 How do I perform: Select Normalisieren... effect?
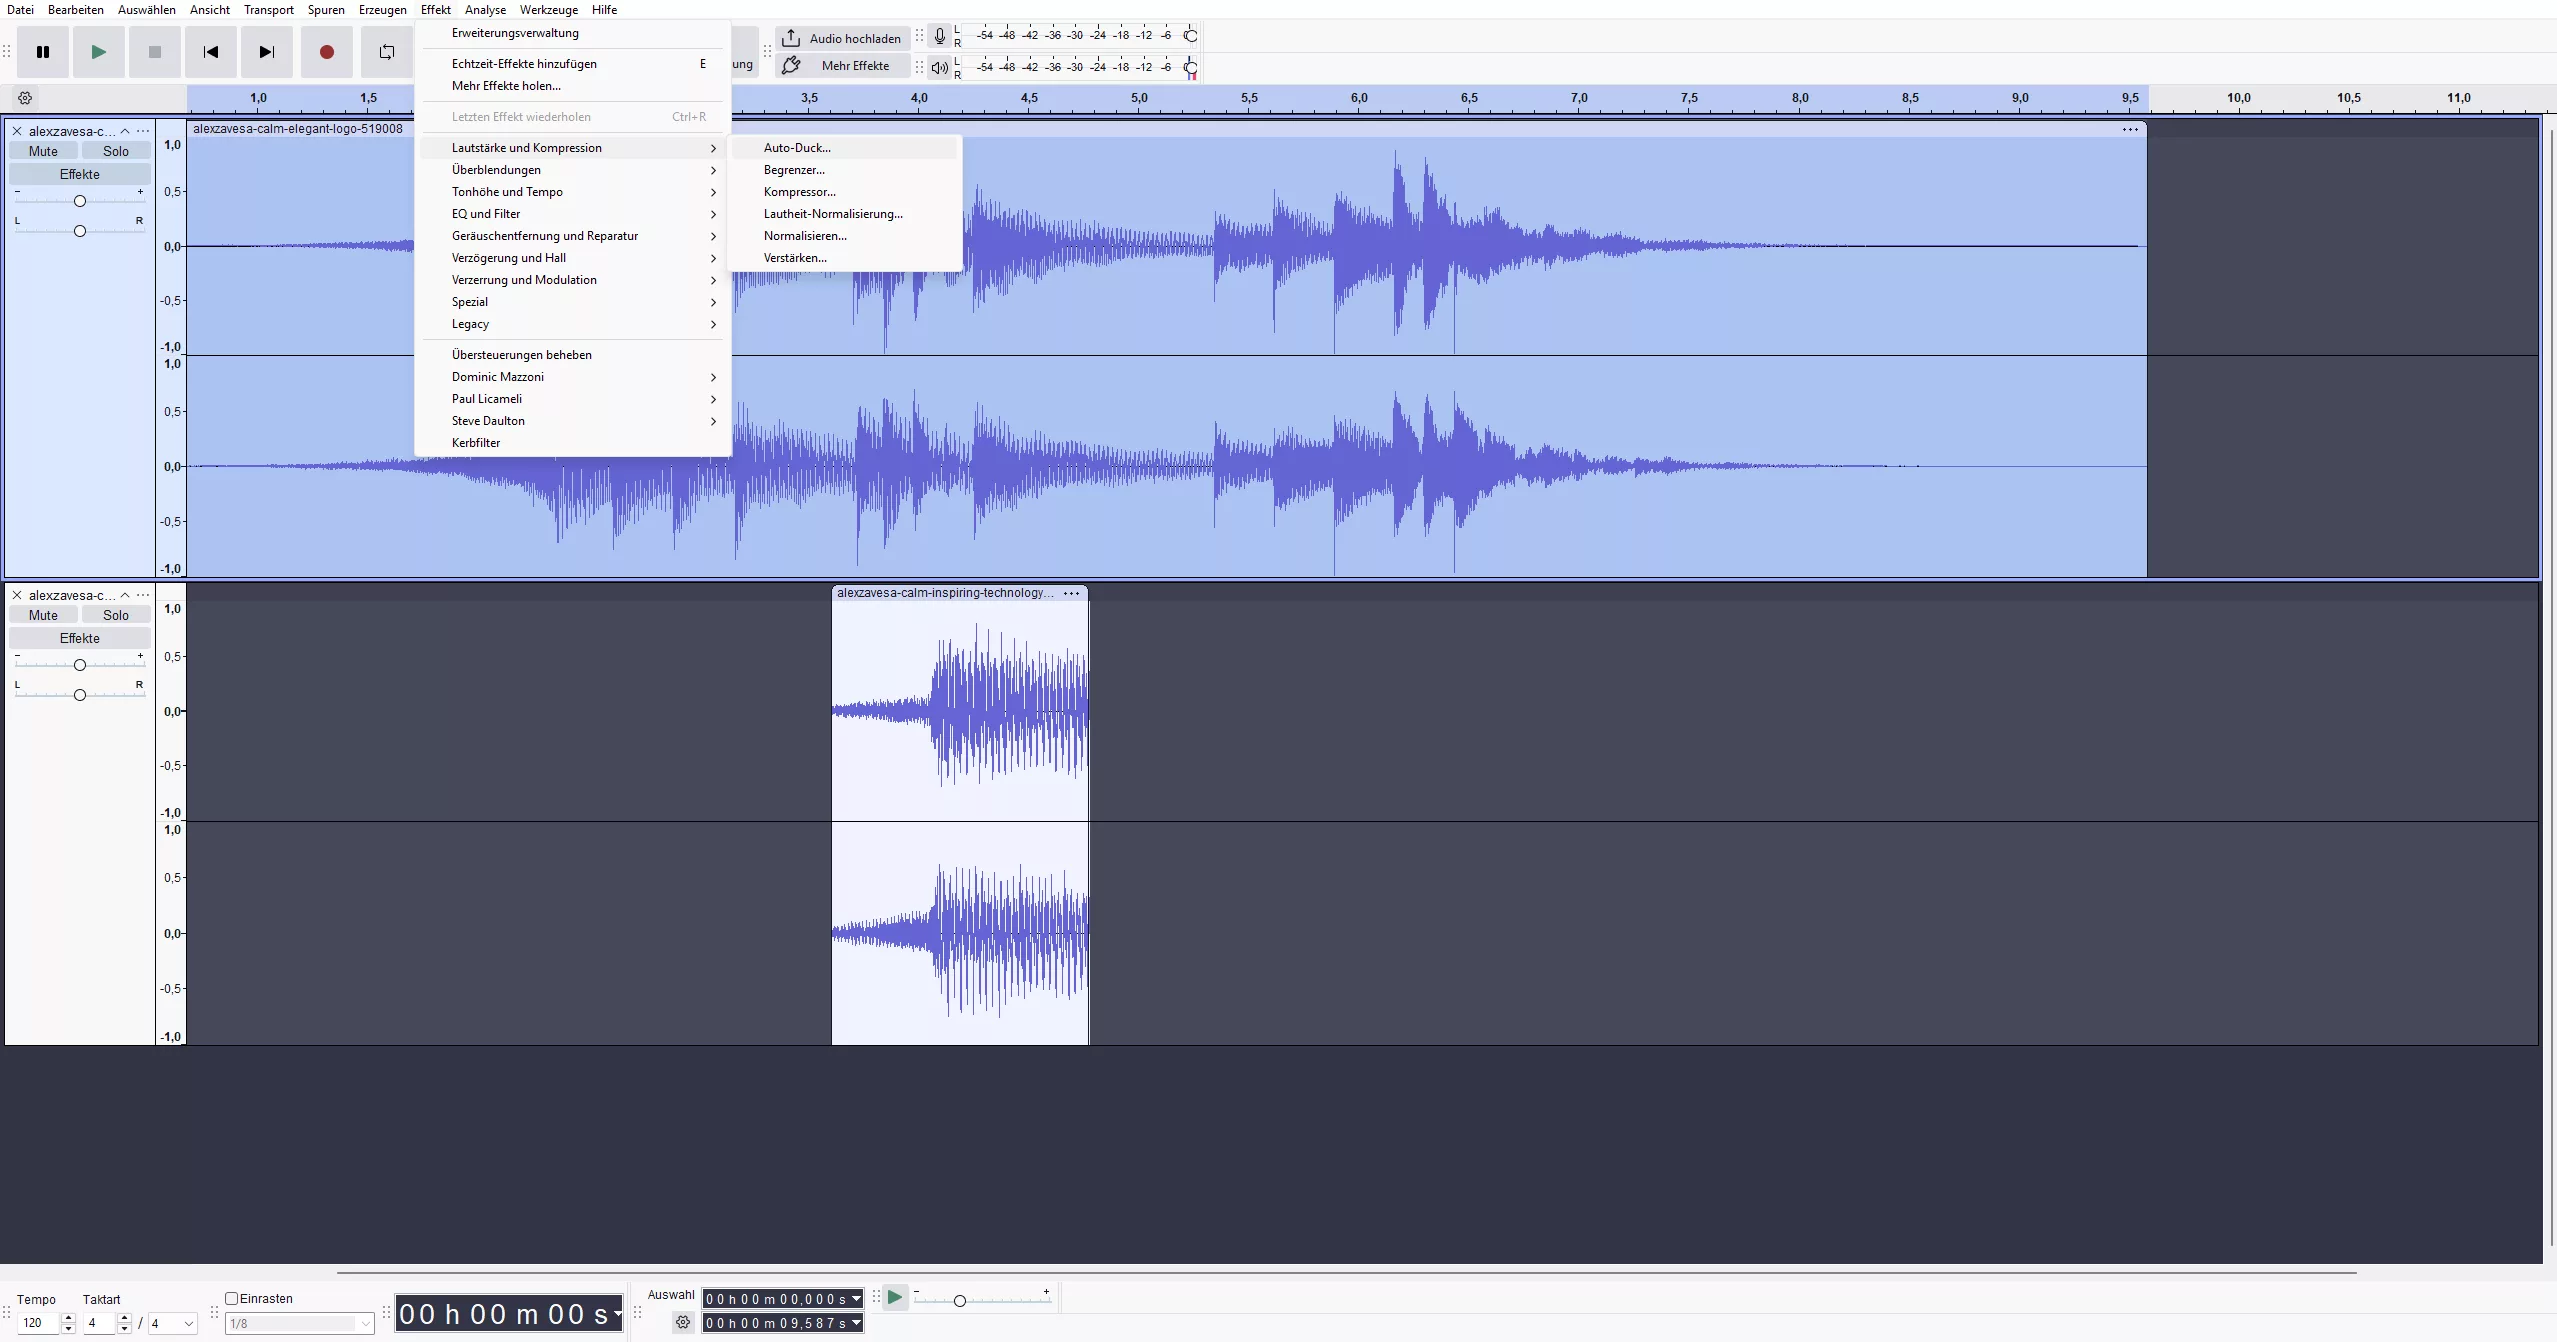[x=846, y=236]
